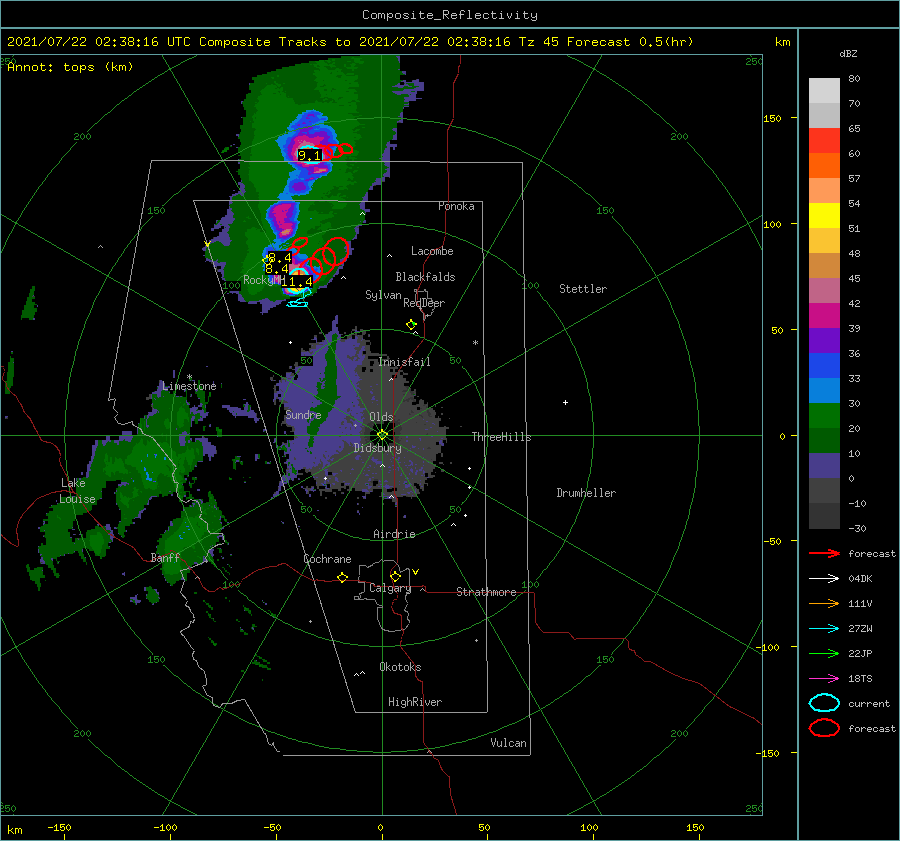Click the red forecast arrow legend icon
Screen dimensions: 900x841
[824, 553]
